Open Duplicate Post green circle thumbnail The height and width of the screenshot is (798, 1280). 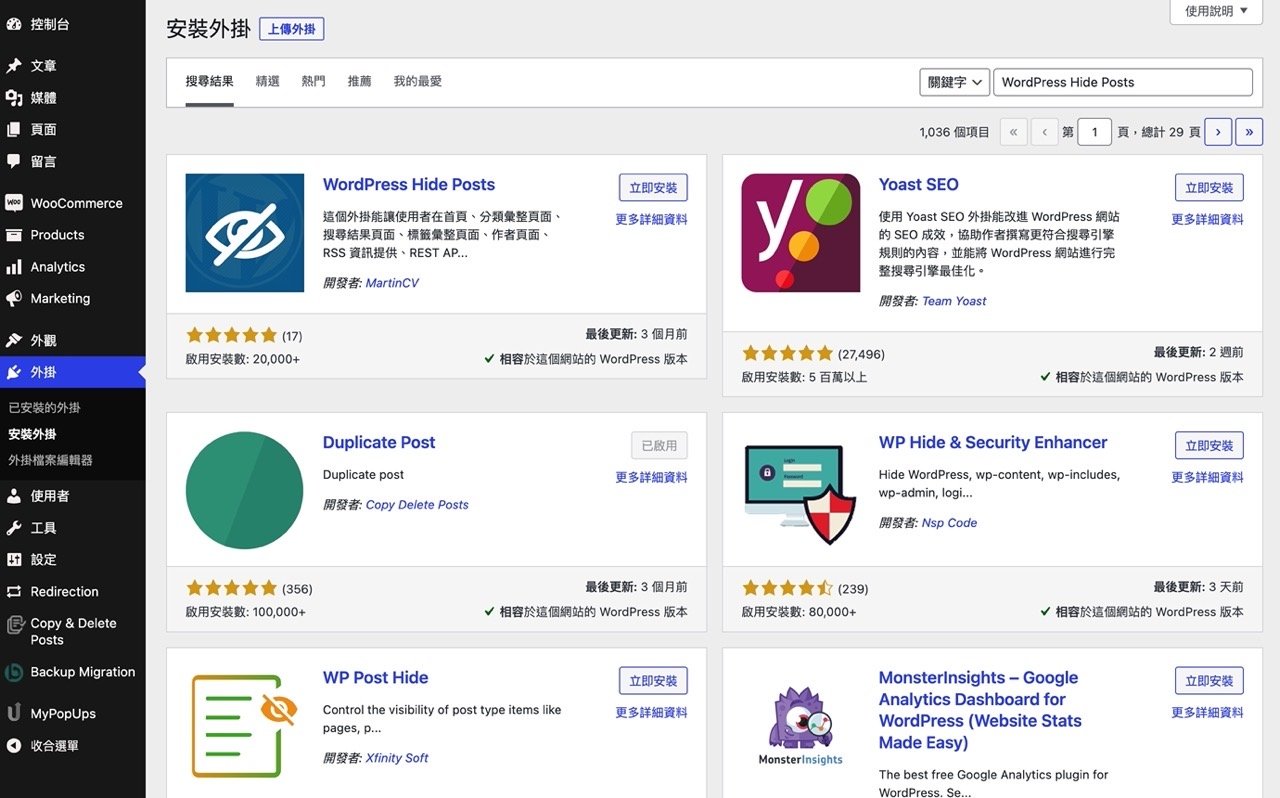245,491
